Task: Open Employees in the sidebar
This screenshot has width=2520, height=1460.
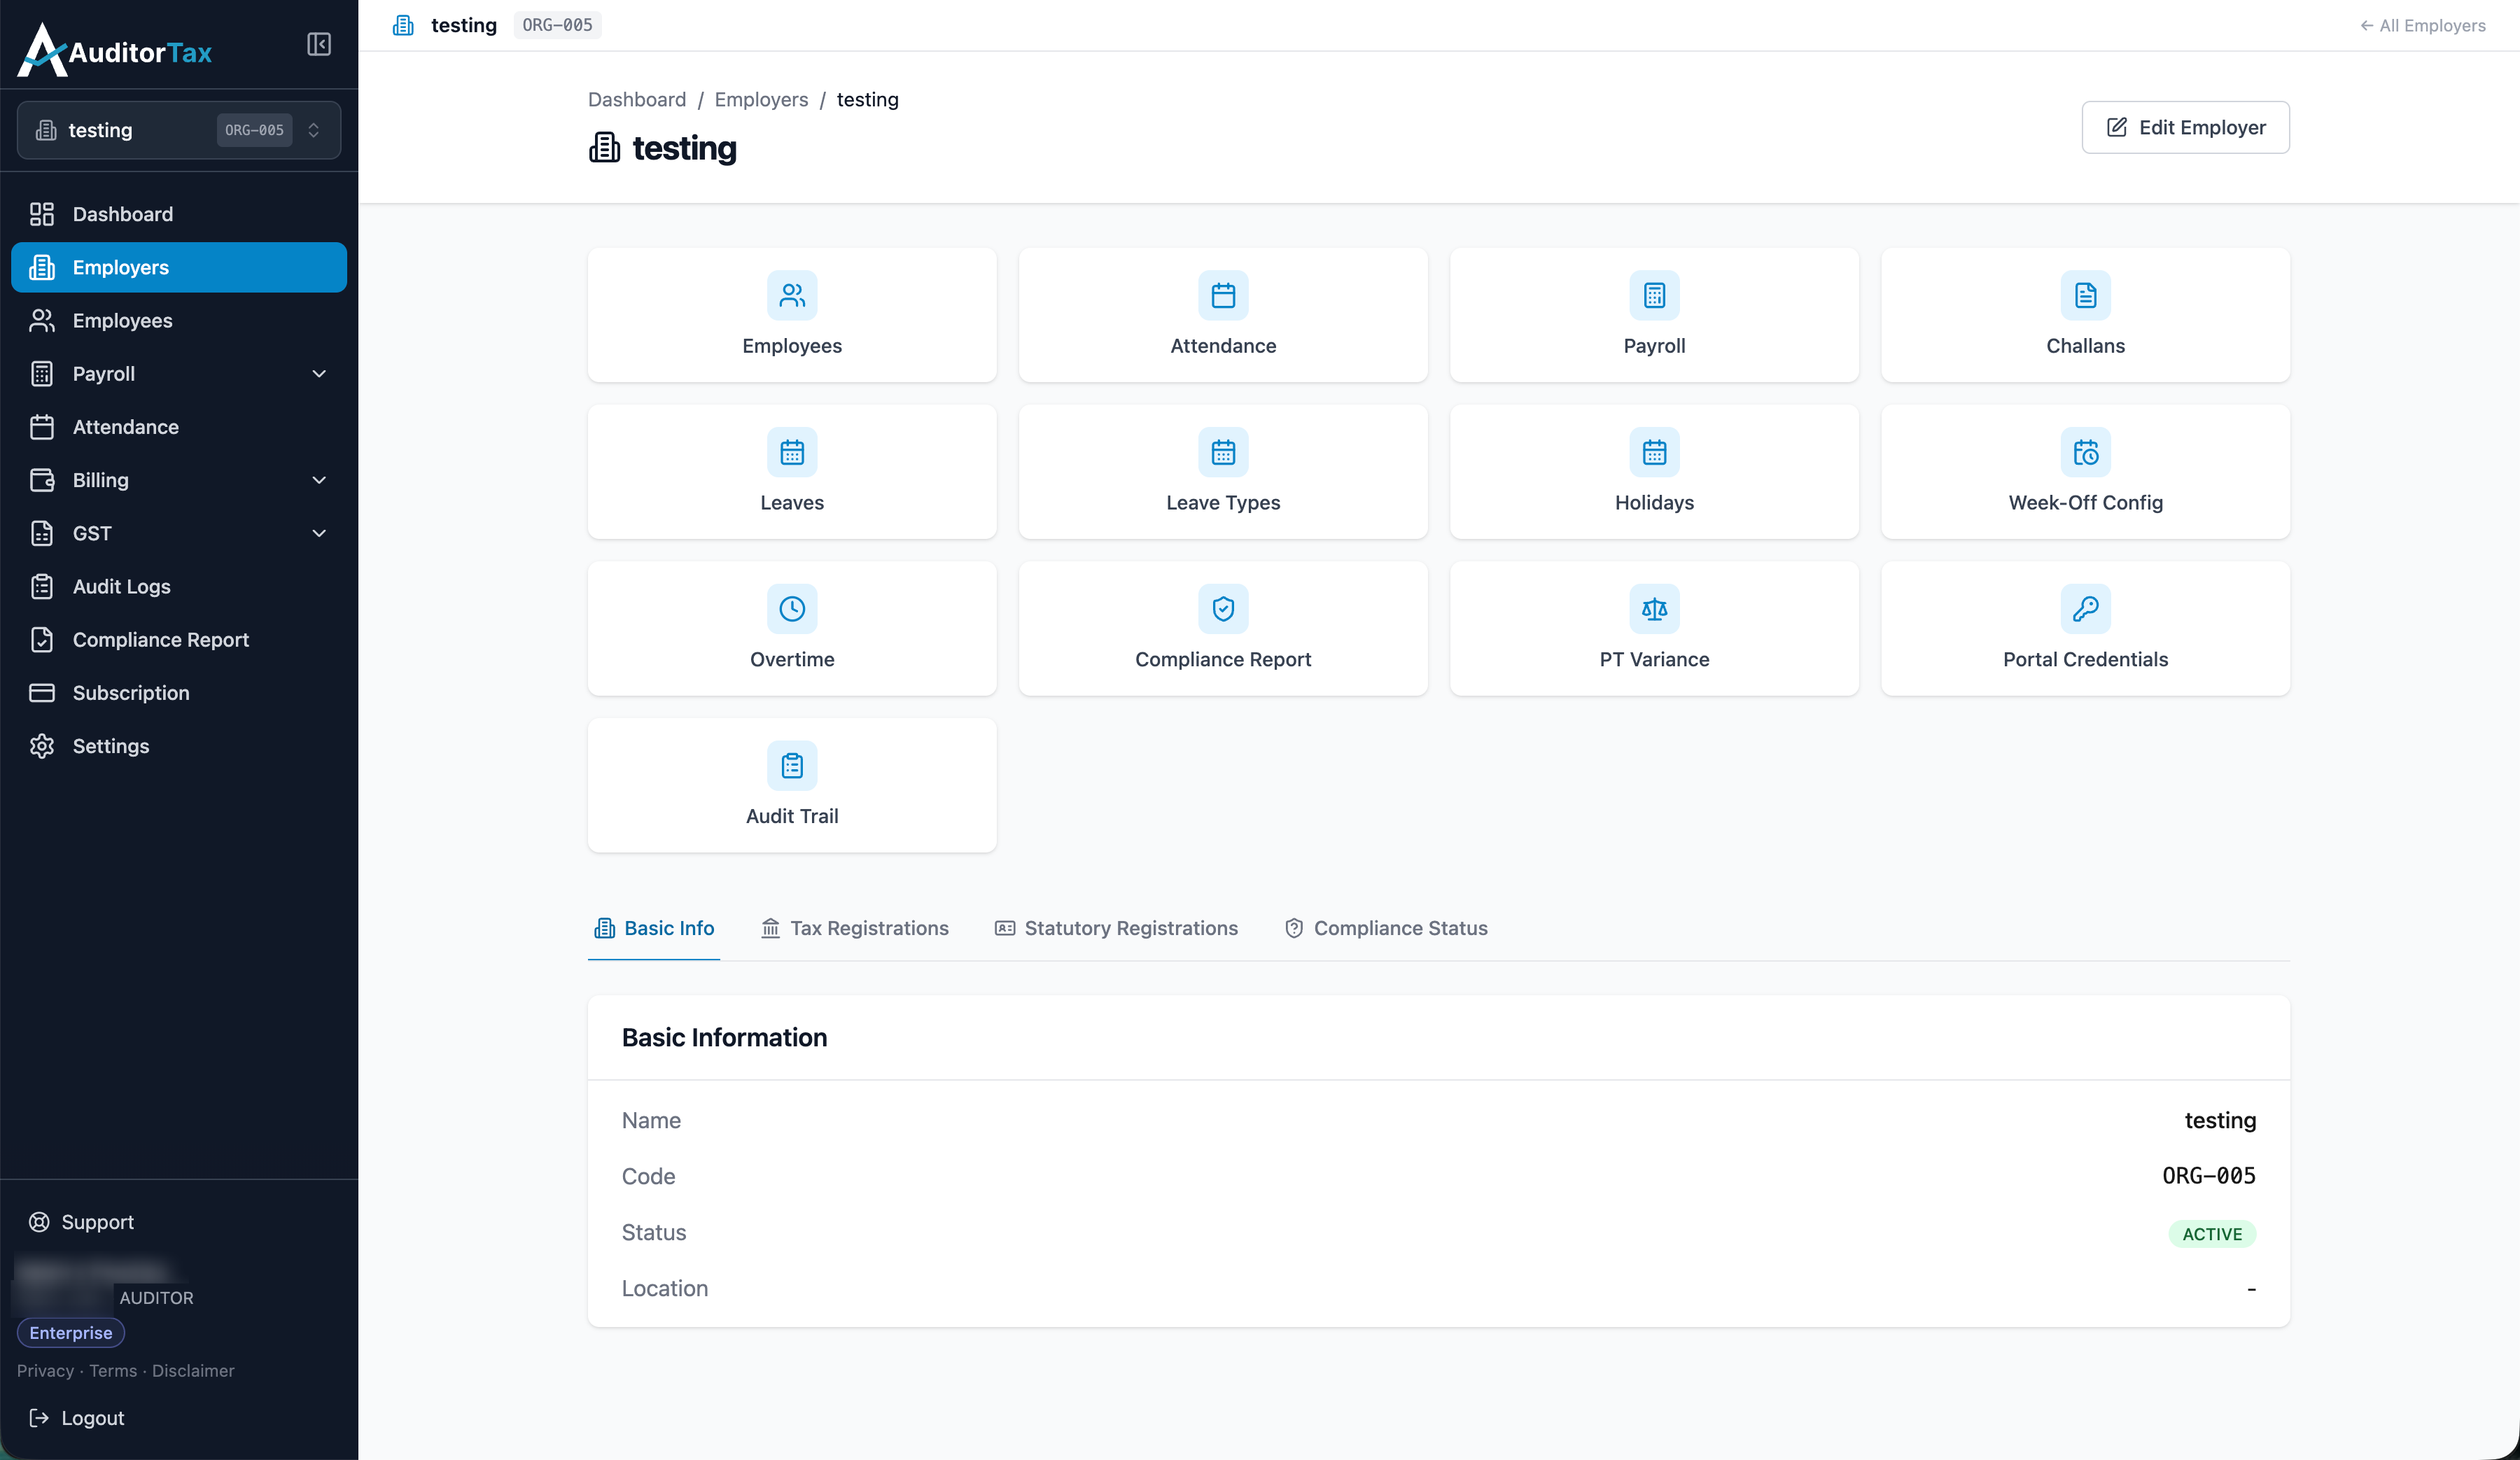Action: tap(179, 321)
